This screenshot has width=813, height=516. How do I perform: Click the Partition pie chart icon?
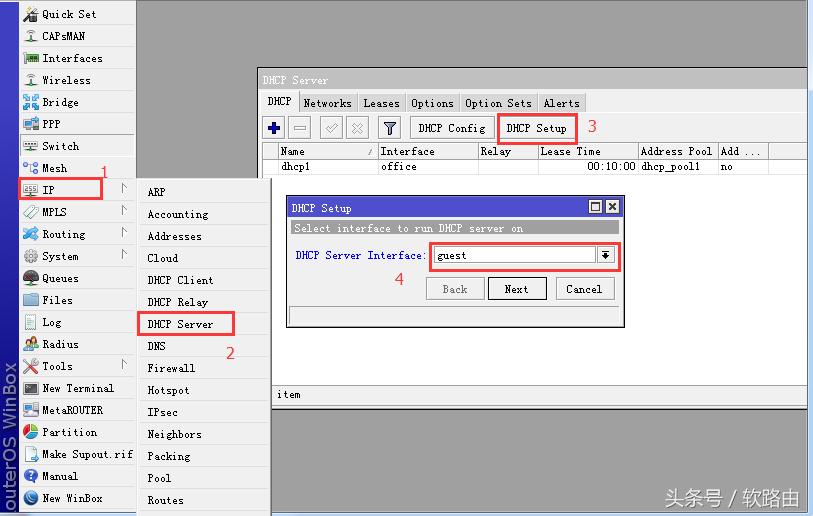(x=31, y=431)
